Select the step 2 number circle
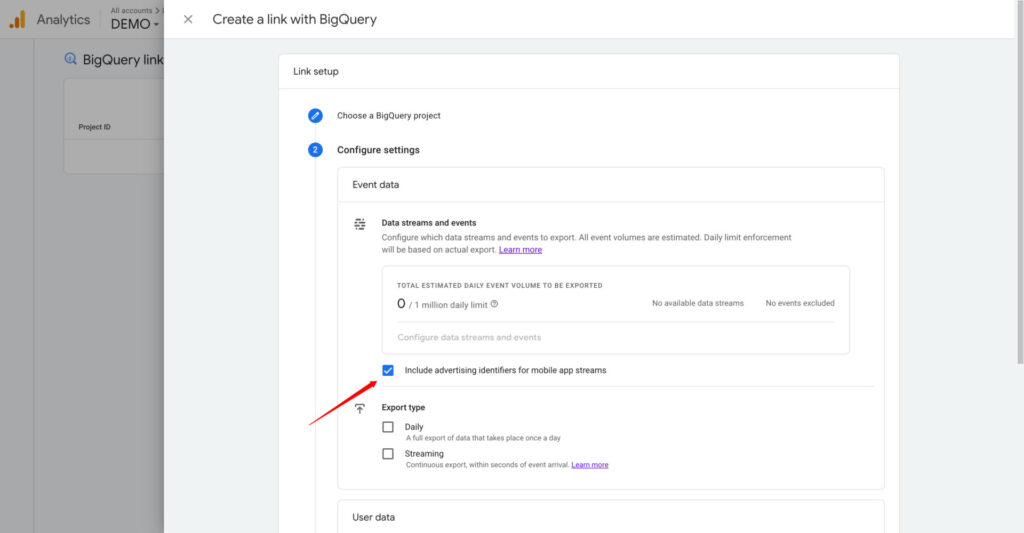The image size is (1024, 533). tap(315, 150)
